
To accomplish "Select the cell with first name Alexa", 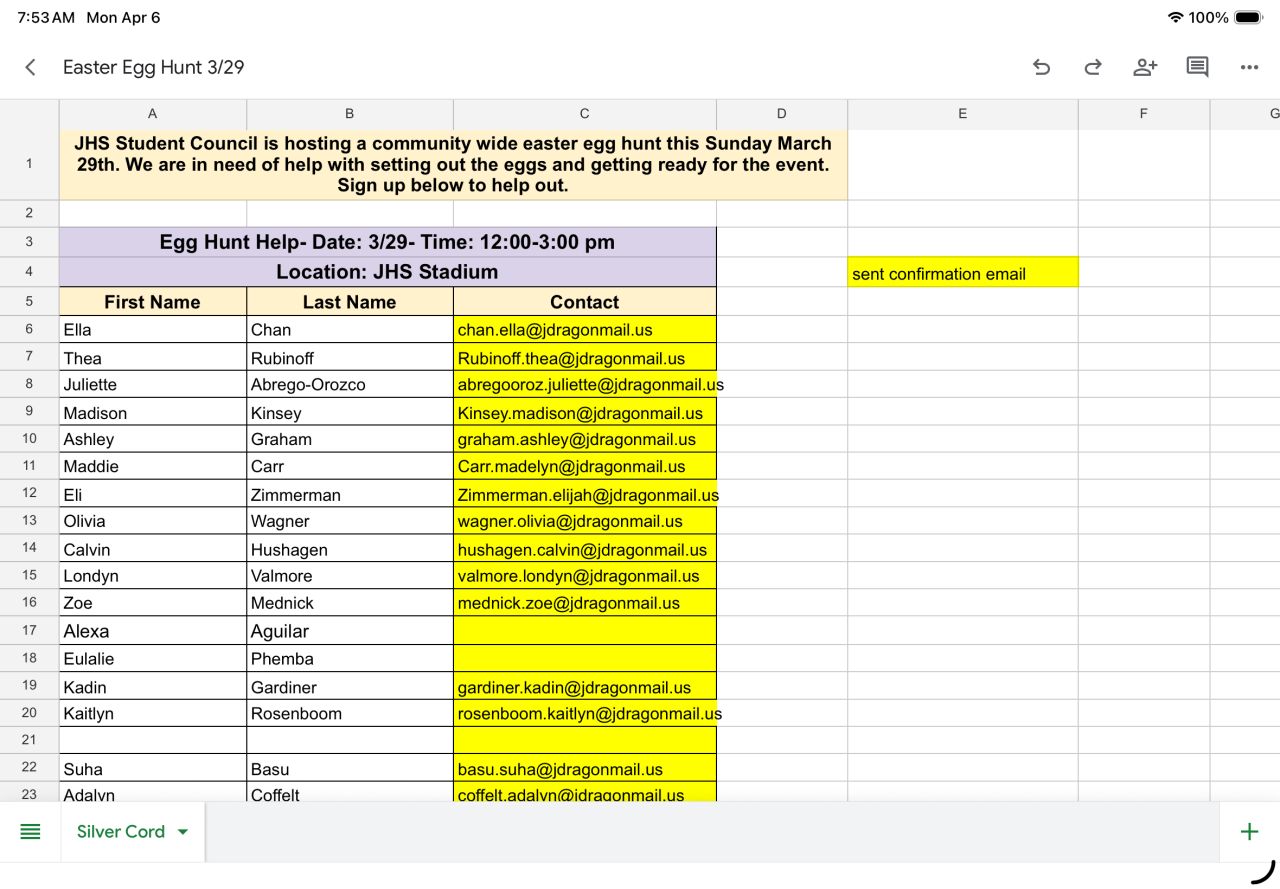I will pos(153,631).
